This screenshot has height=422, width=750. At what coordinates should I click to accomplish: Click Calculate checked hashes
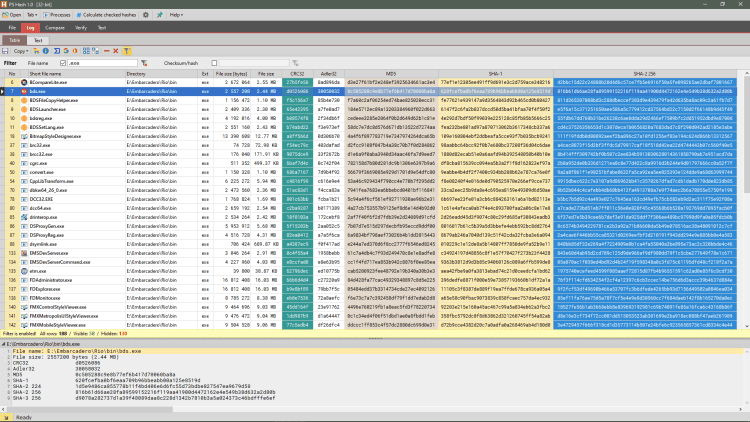106,15
